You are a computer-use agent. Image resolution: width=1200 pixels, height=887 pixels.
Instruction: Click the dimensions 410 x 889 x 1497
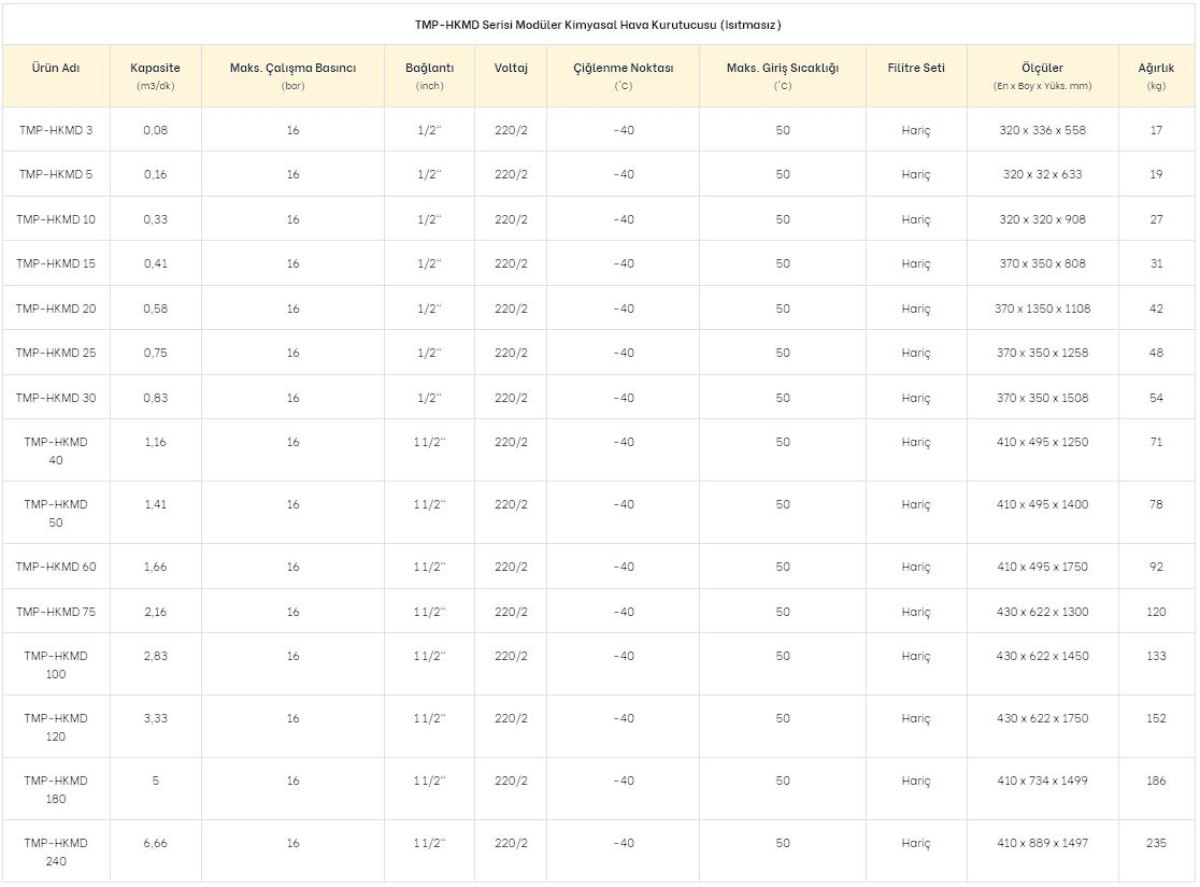[1043, 844]
